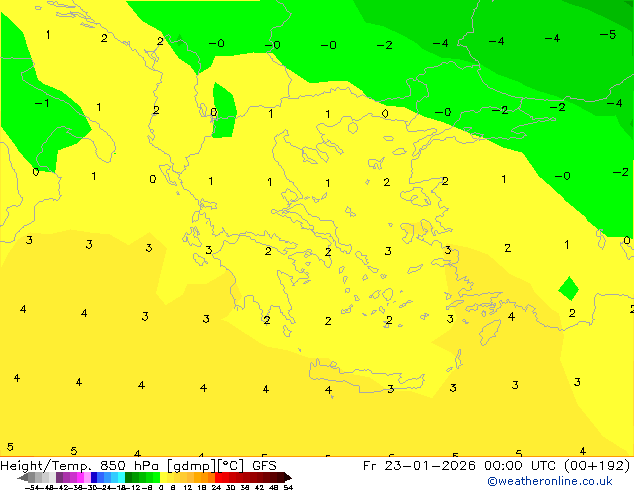The height and width of the screenshot is (490, 634).
Task: Click the "(00+192)" forecast offset label
Action: [597, 465]
